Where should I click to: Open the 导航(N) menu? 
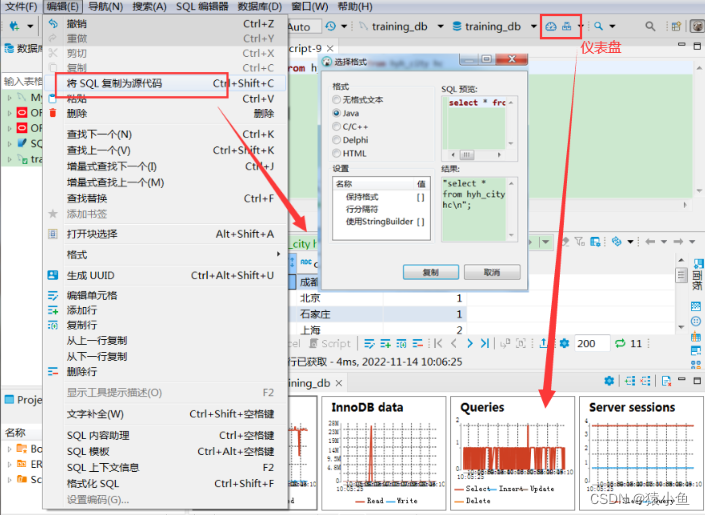click(x=105, y=7)
